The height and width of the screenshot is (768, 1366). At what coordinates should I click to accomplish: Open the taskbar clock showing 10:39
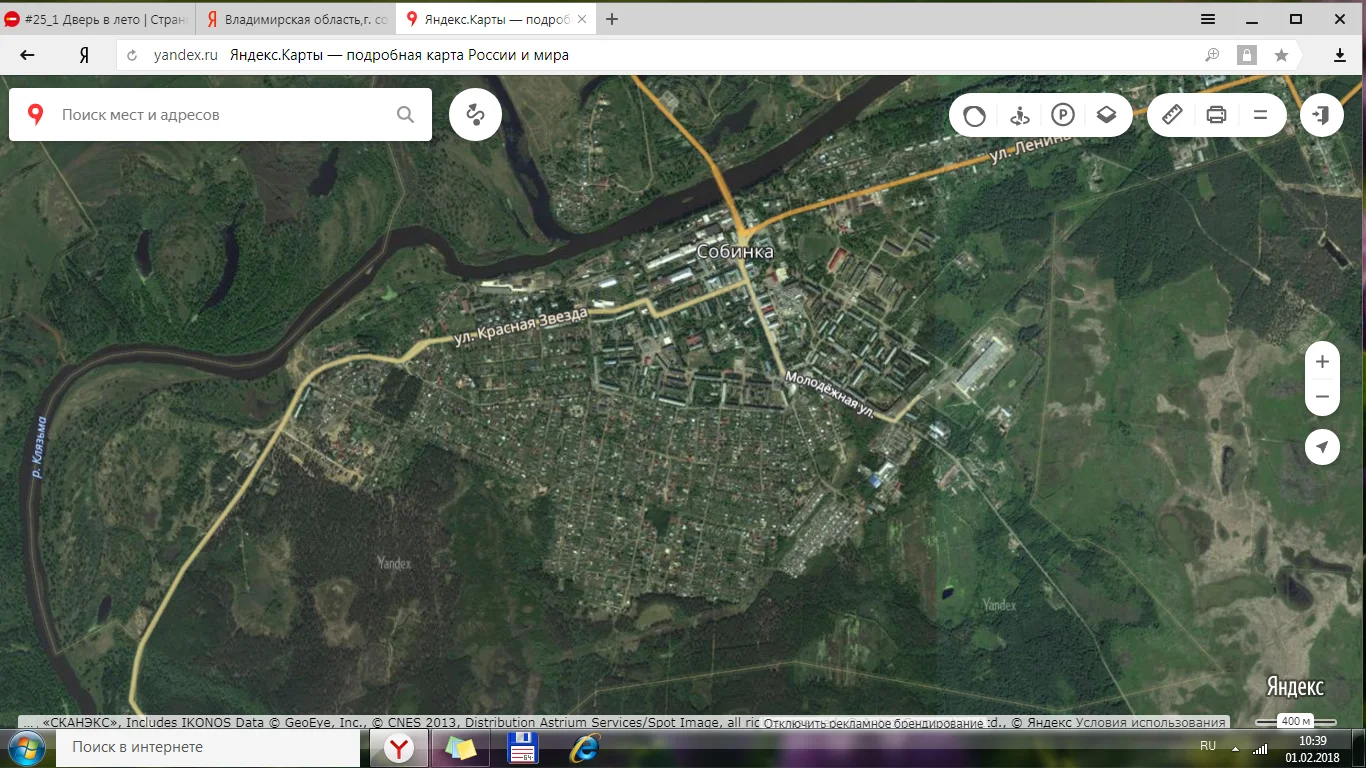(x=1311, y=748)
